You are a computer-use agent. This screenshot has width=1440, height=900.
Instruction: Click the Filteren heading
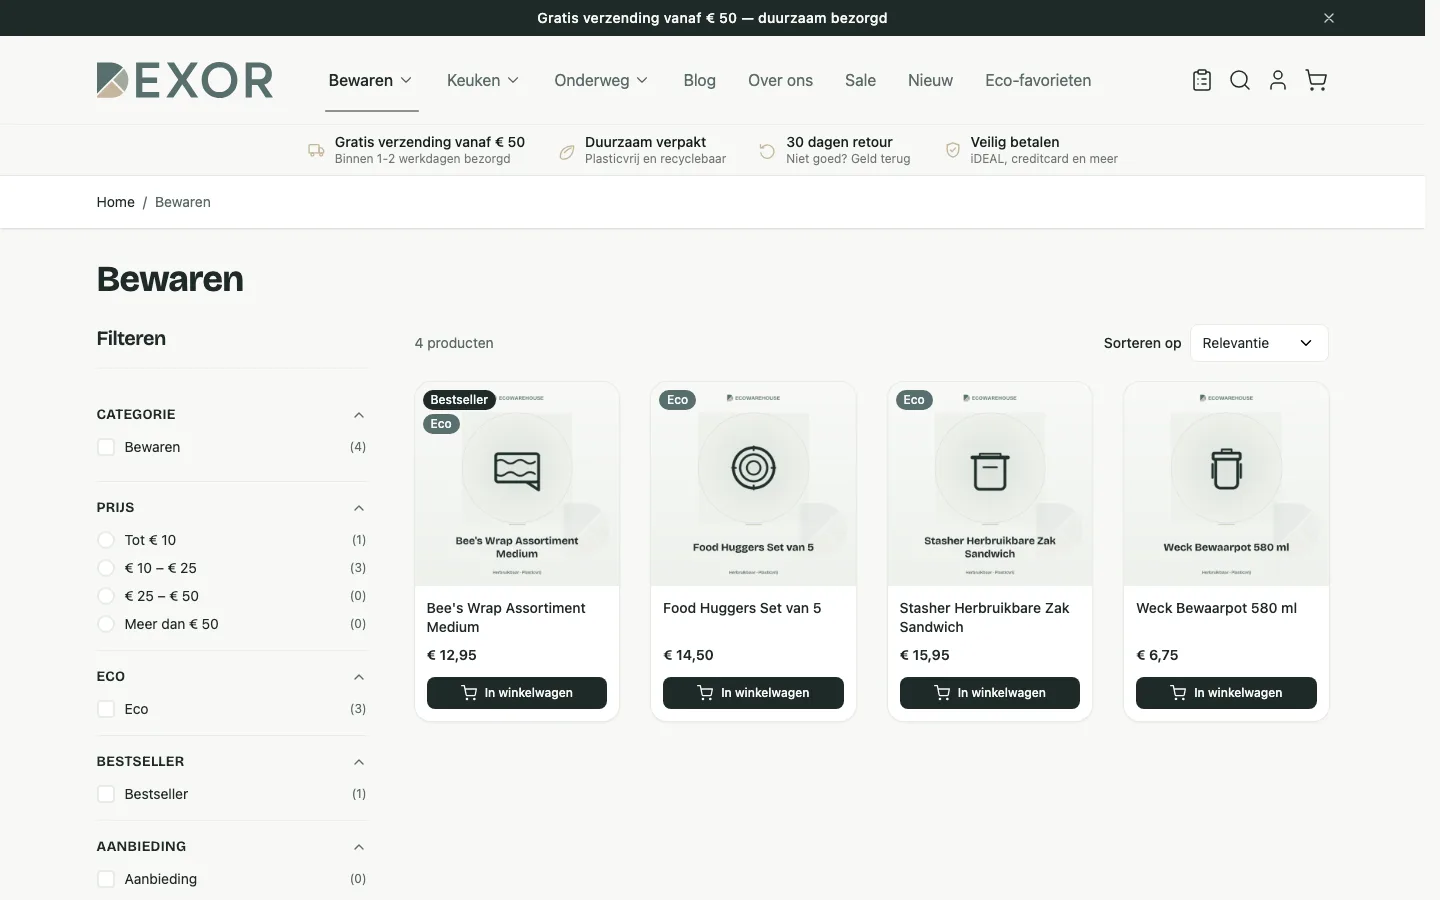coord(131,338)
